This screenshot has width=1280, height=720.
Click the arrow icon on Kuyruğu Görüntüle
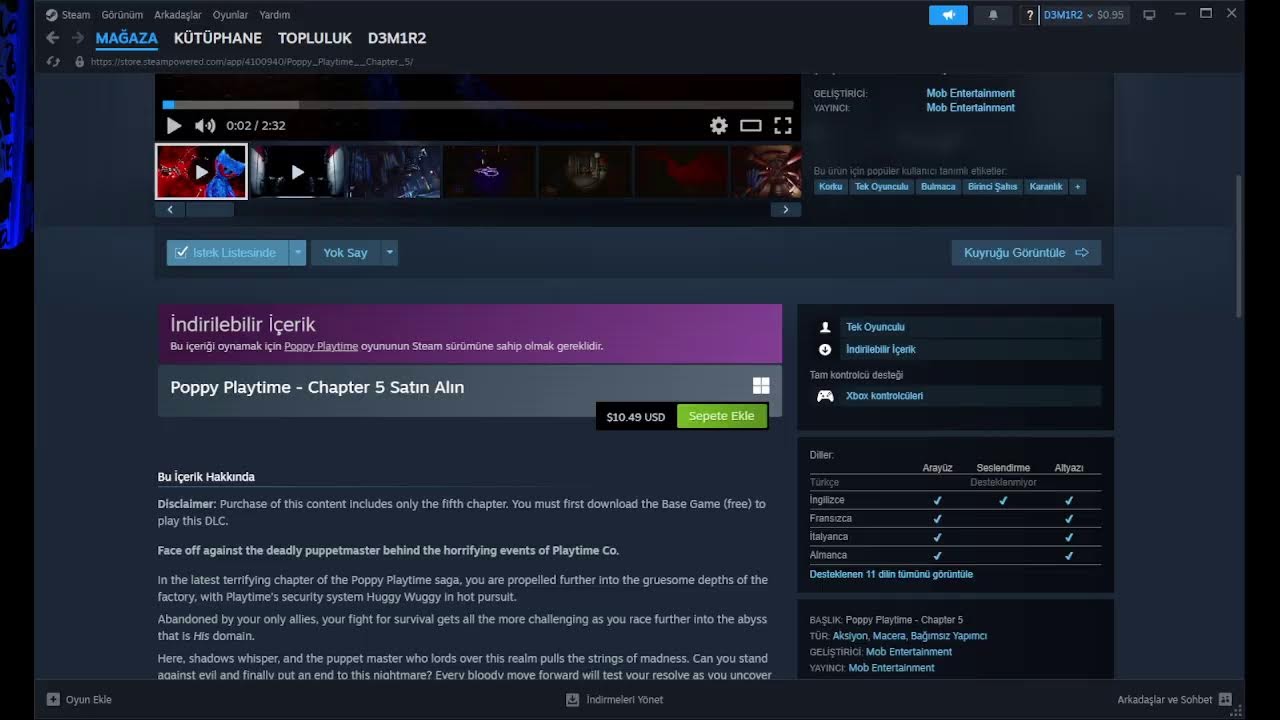coord(1082,253)
